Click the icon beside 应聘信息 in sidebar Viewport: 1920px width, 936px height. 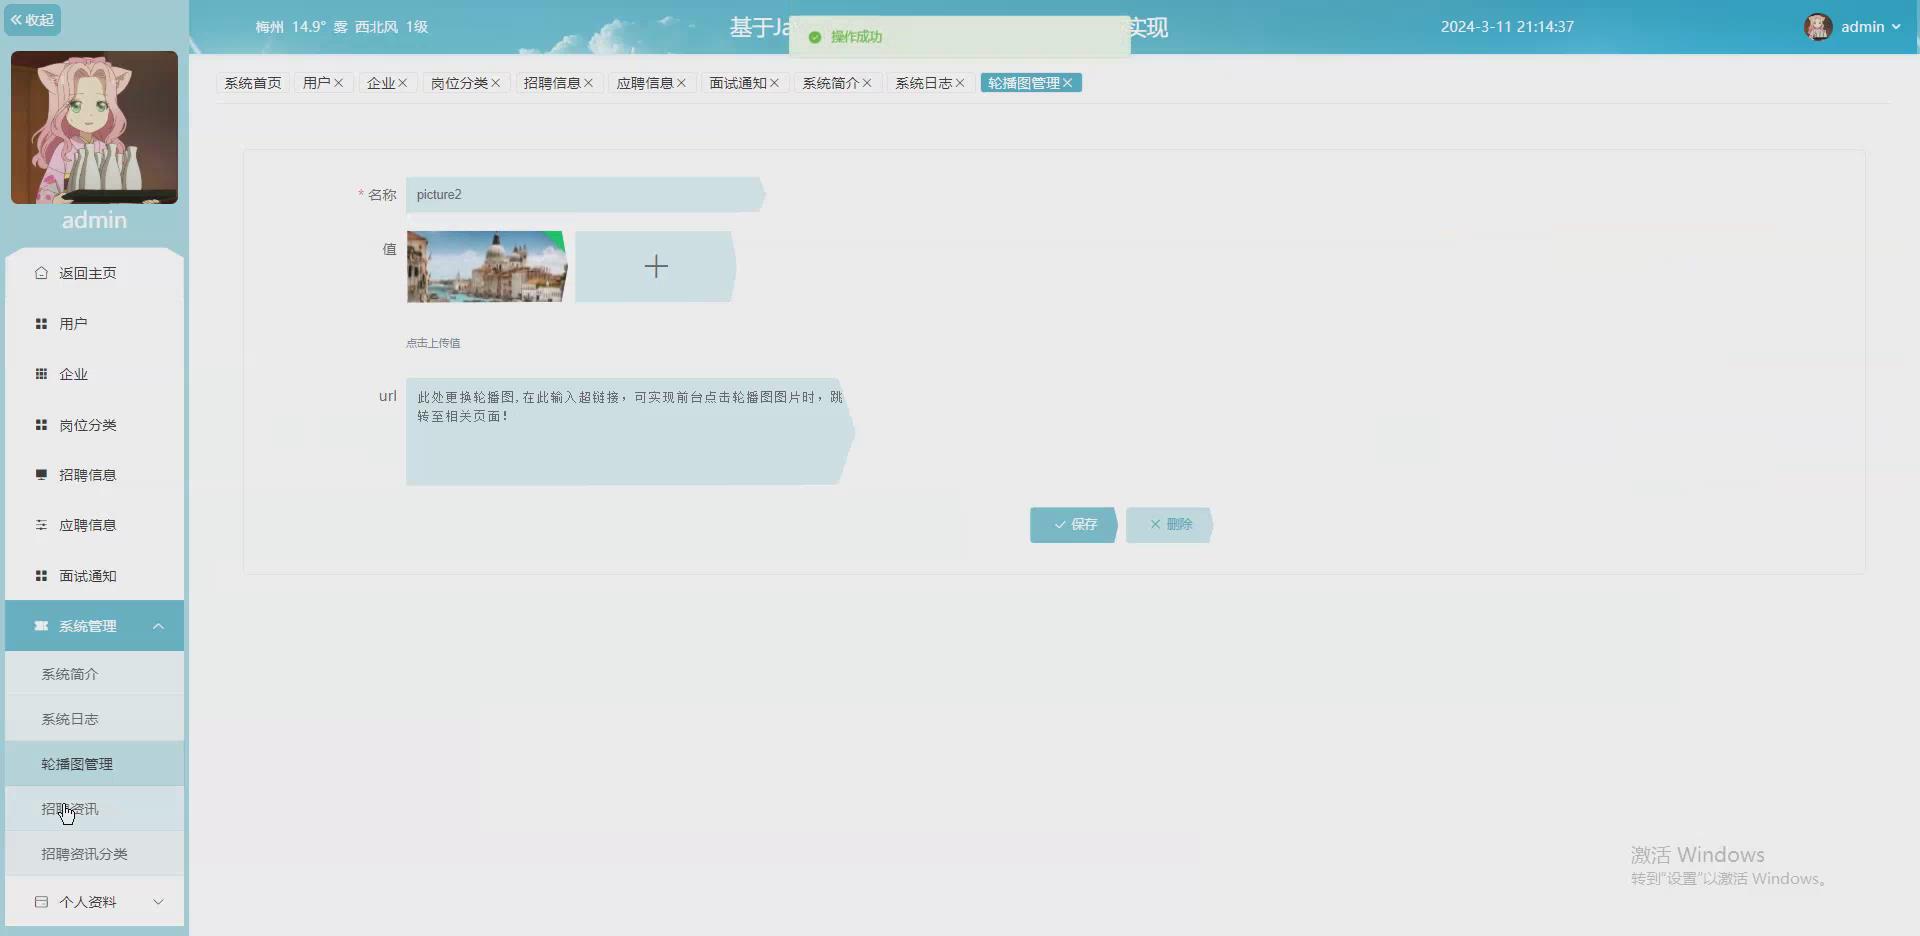point(41,525)
